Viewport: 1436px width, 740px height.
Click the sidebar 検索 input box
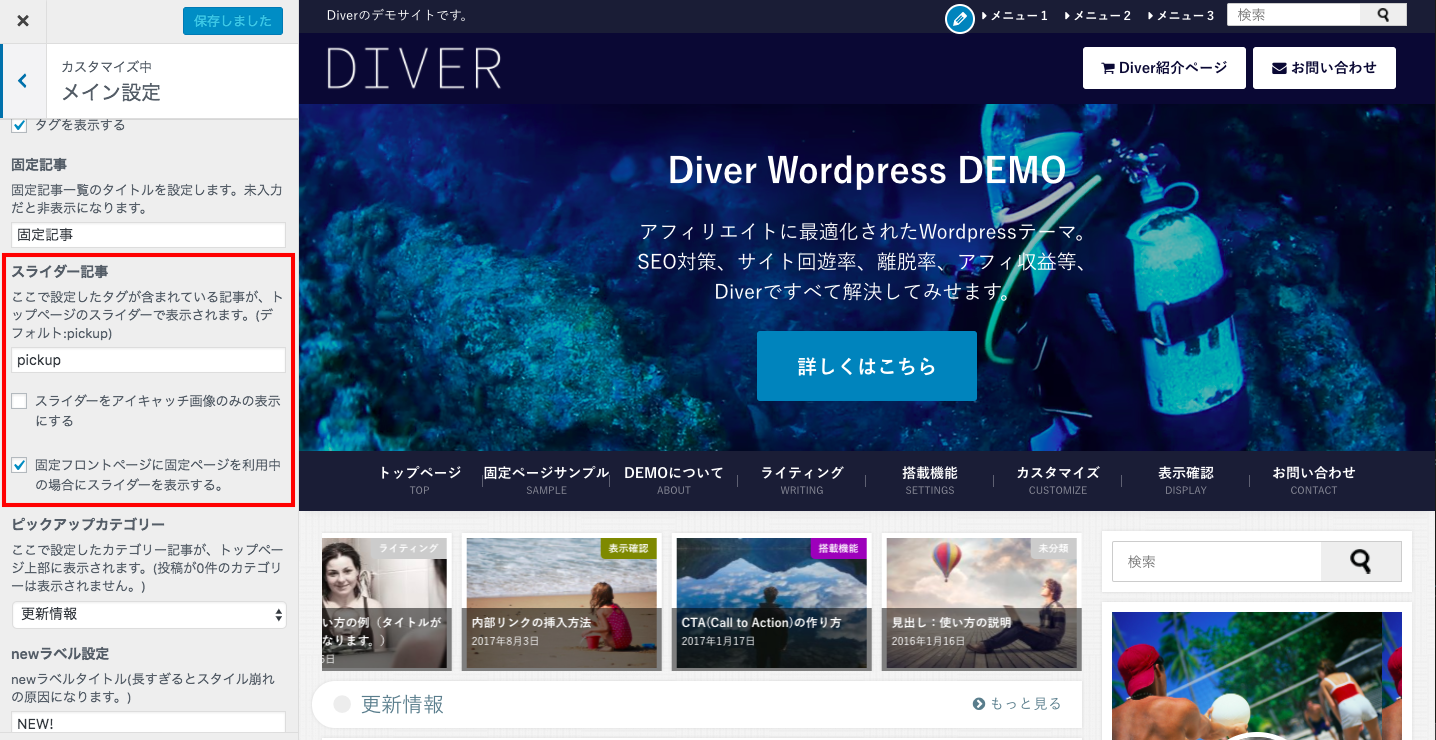click(1217, 562)
